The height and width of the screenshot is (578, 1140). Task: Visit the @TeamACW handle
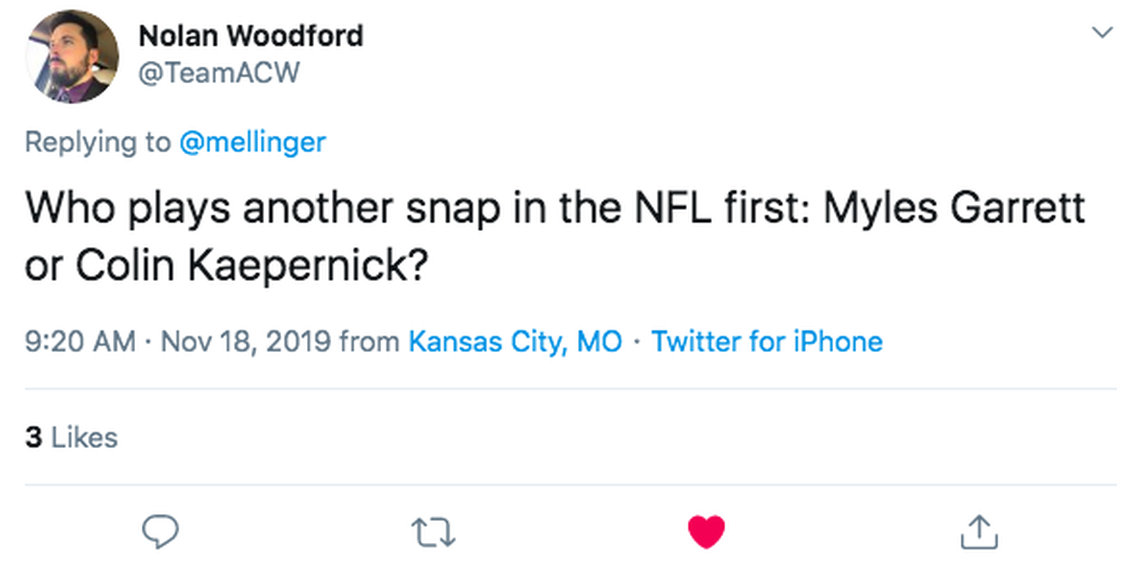(218, 72)
